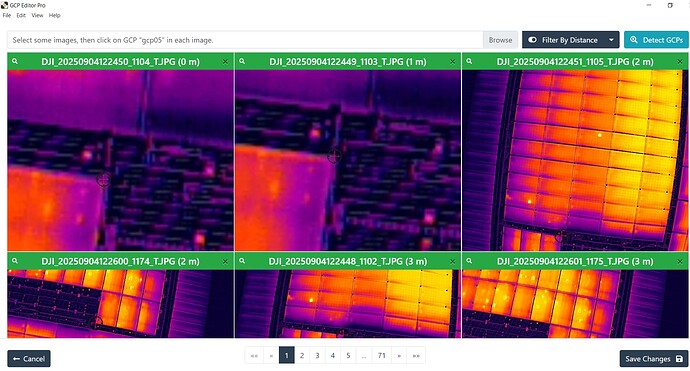Click the ellipsis in pagination
Image resolution: width=690 pixels, height=371 pixels.
364,355
